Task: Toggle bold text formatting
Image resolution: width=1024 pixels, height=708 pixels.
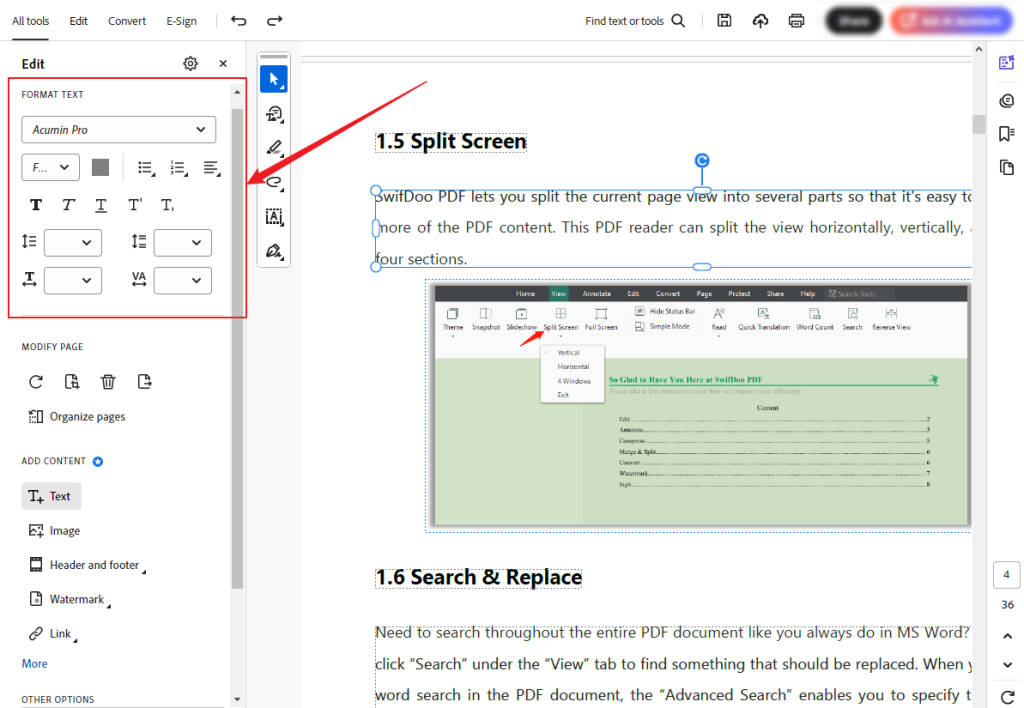Action: (35, 204)
